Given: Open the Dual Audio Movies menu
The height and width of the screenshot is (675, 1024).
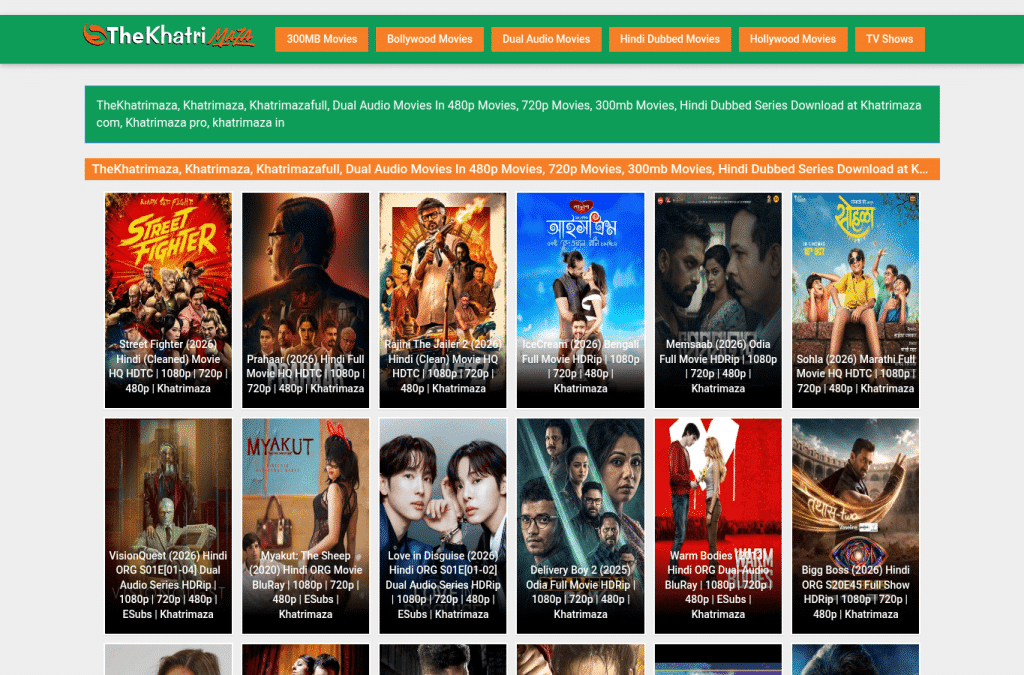Looking at the screenshot, I should pos(546,39).
